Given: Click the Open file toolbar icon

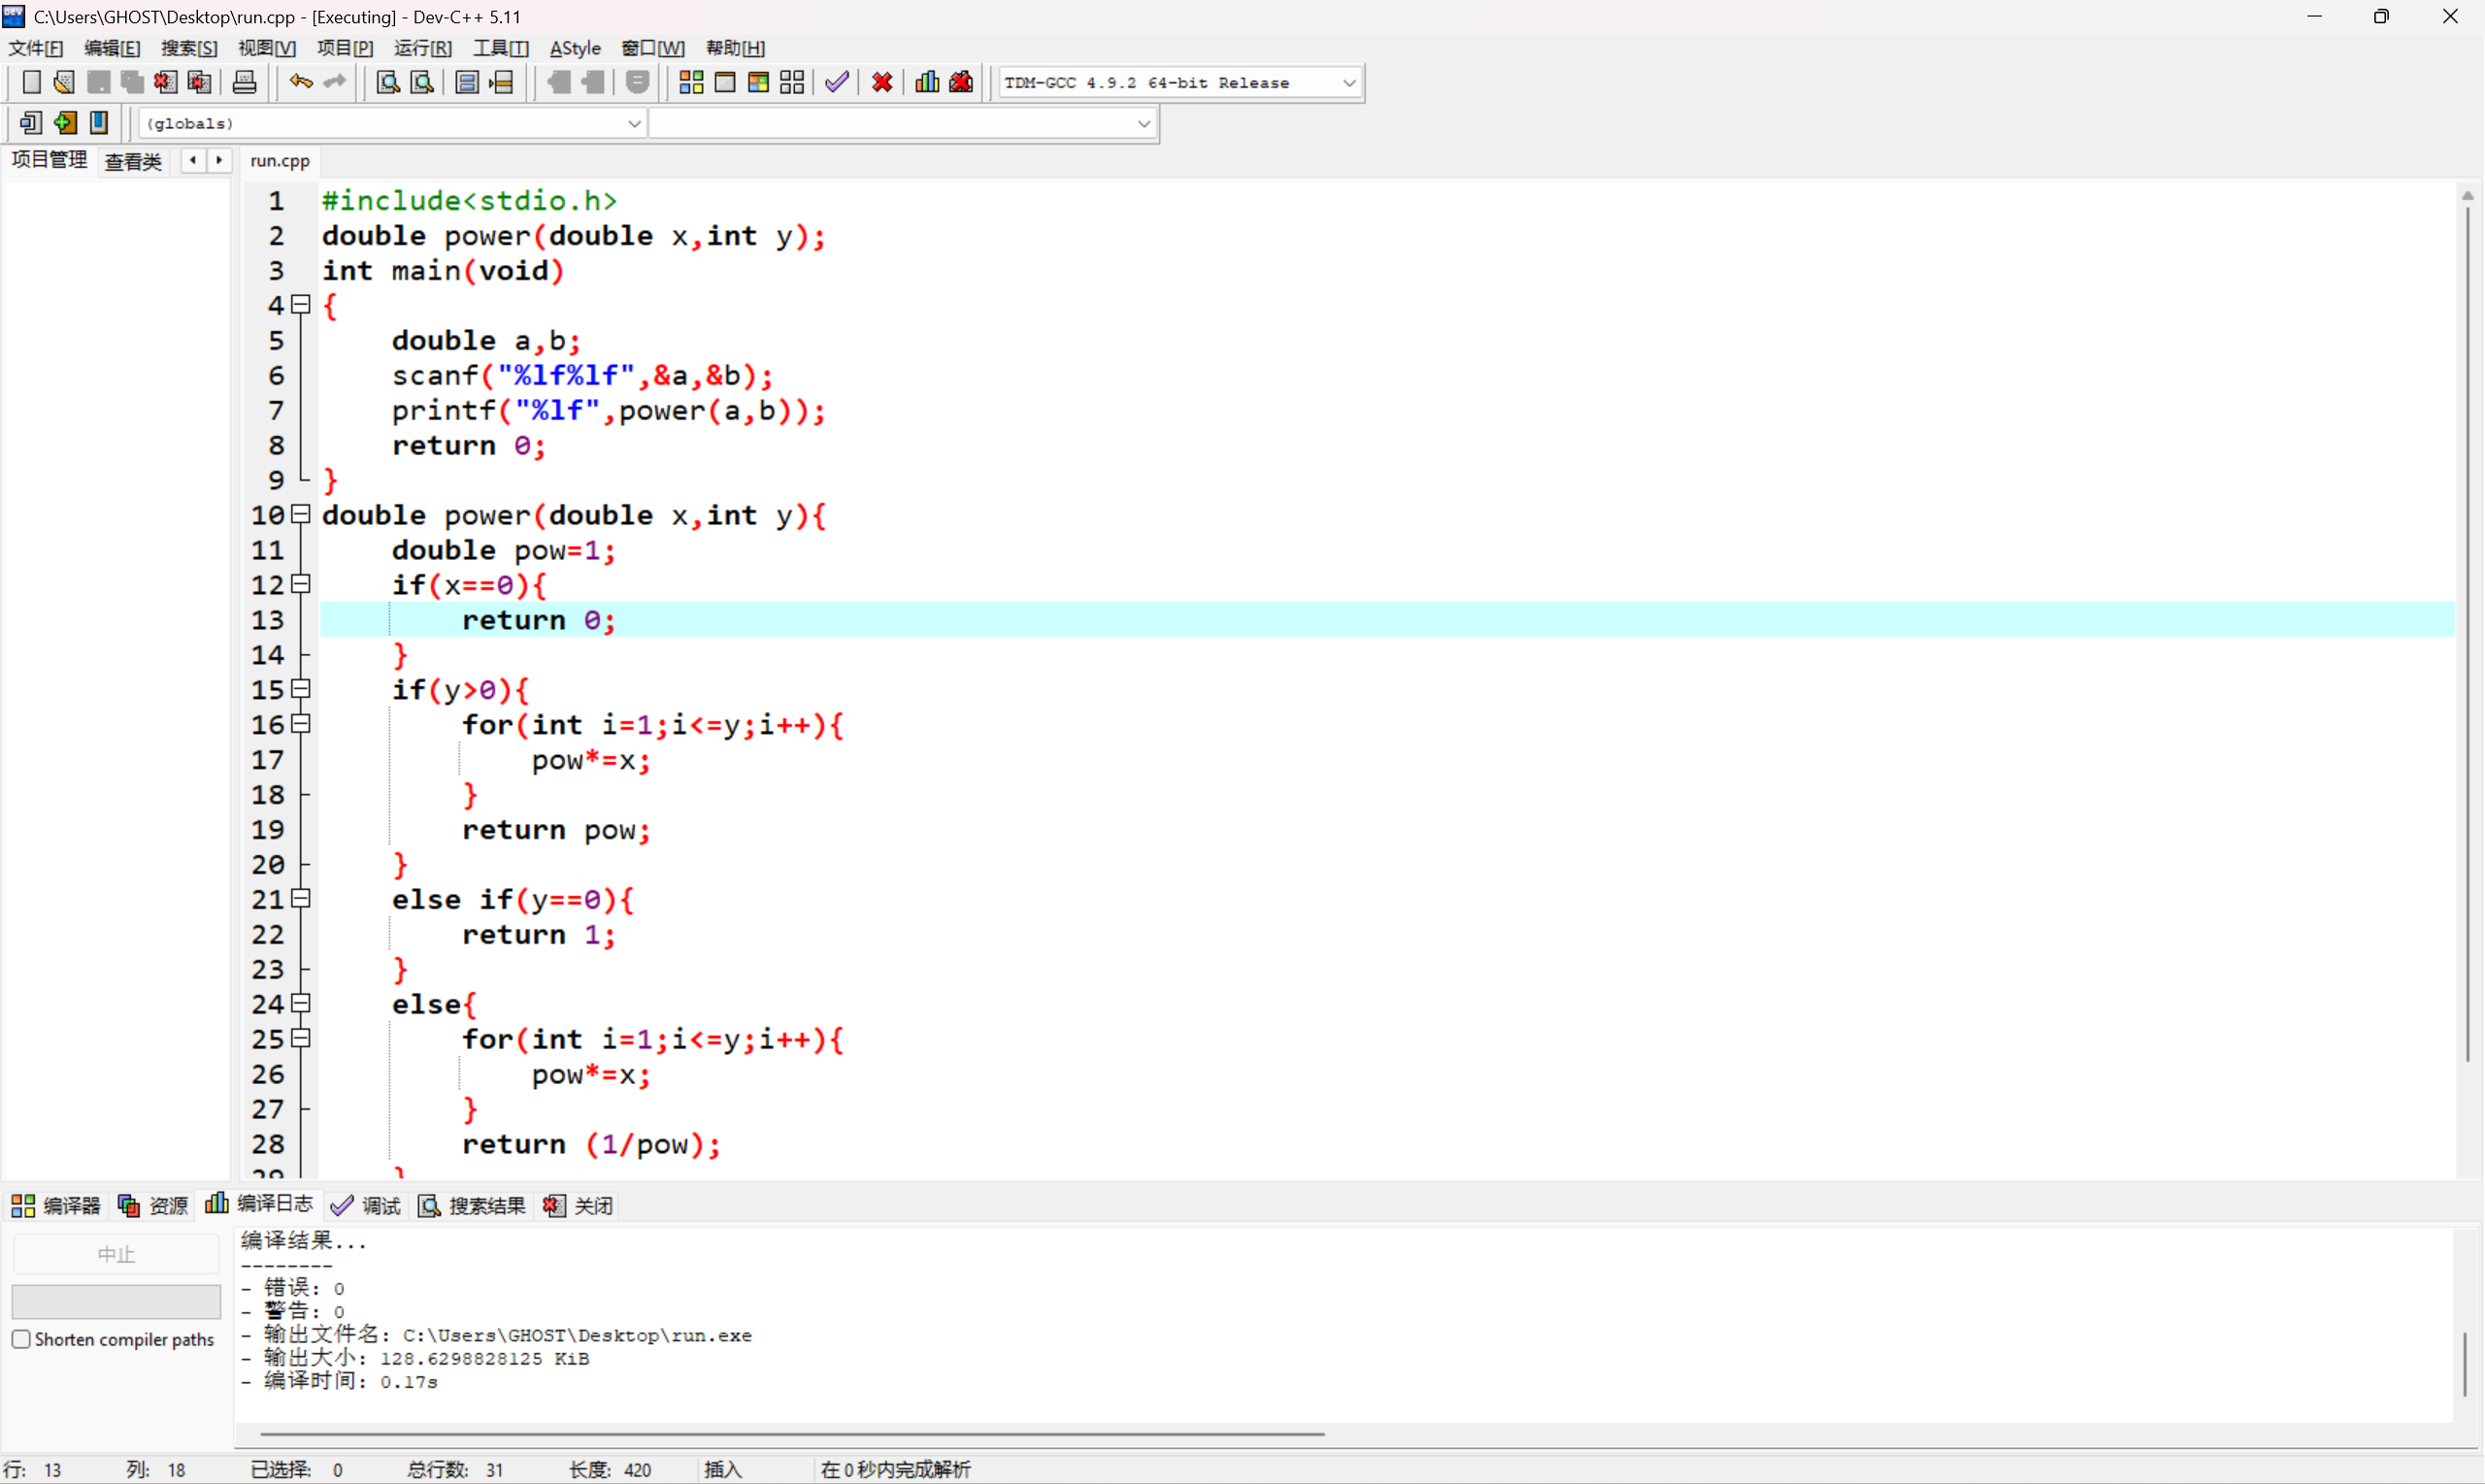Looking at the screenshot, I should click(x=64, y=83).
